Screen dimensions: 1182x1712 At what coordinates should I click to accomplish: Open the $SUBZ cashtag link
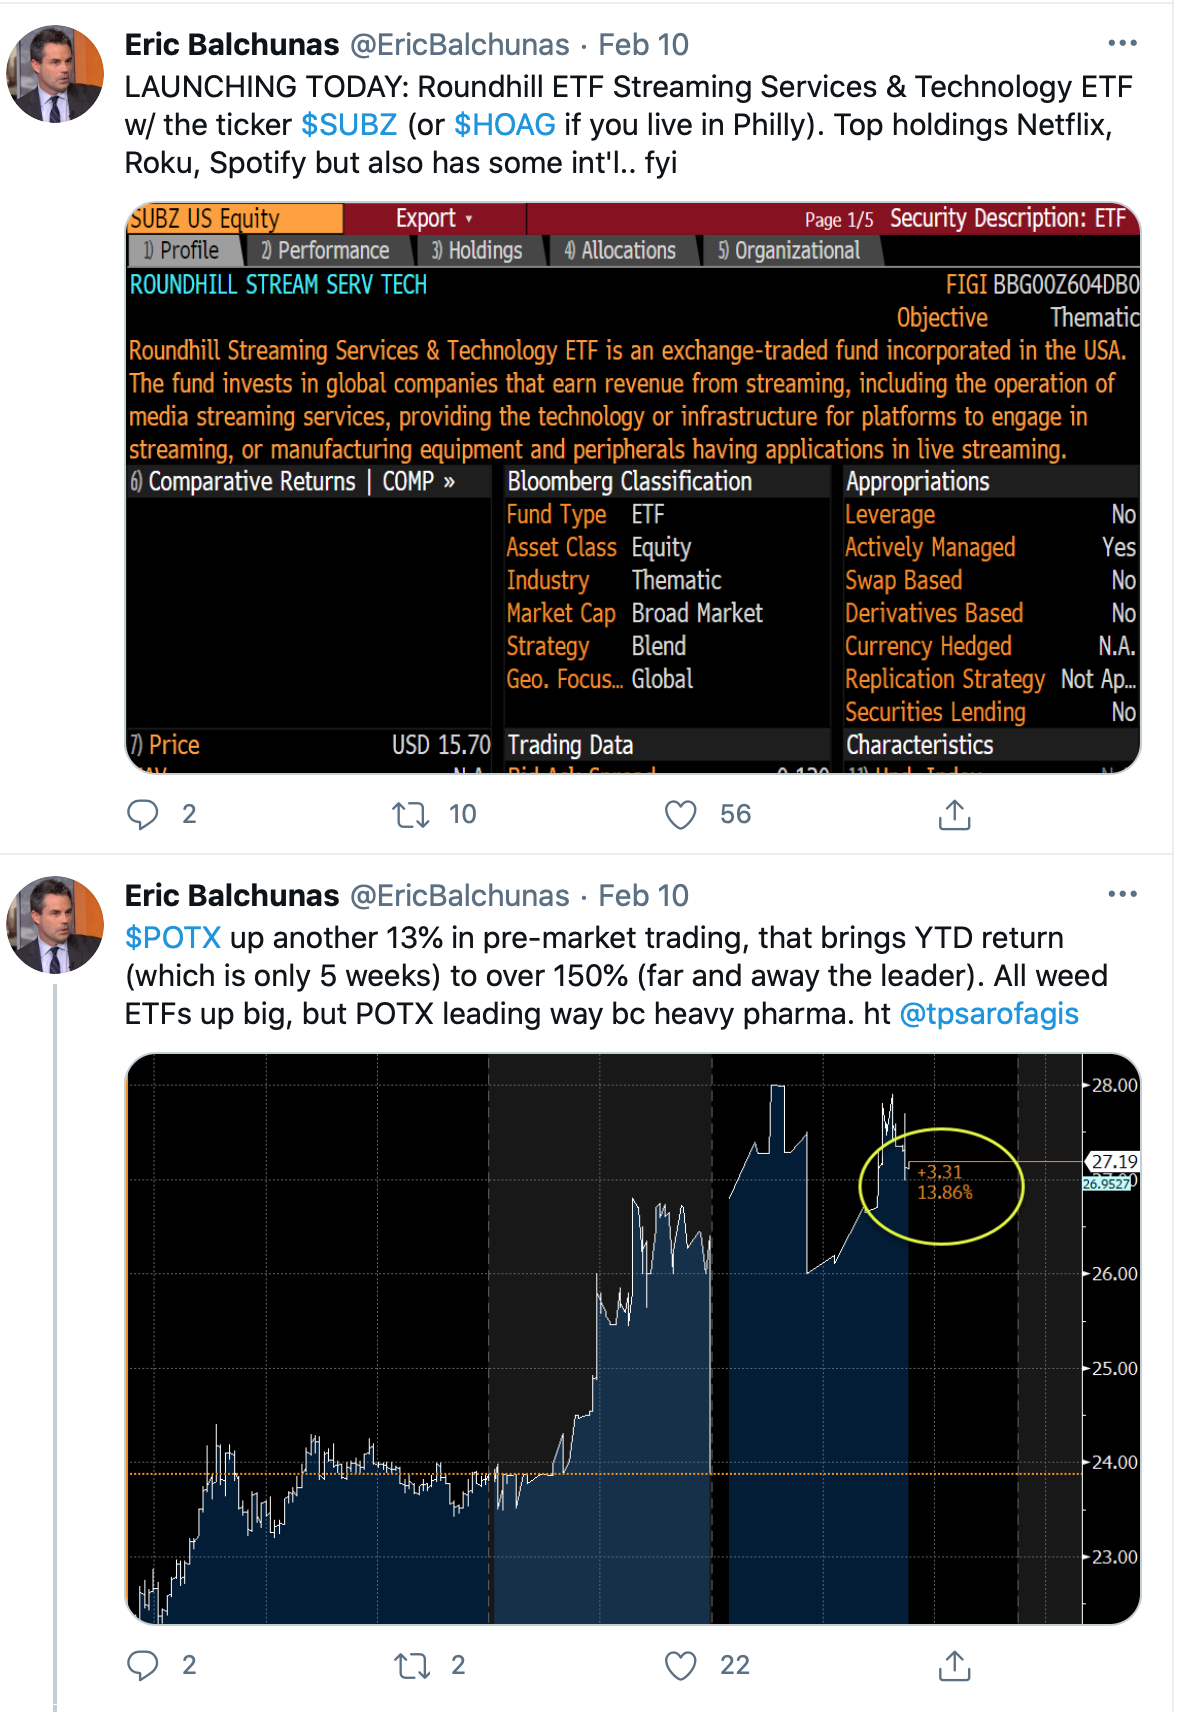pyautogui.click(x=349, y=125)
